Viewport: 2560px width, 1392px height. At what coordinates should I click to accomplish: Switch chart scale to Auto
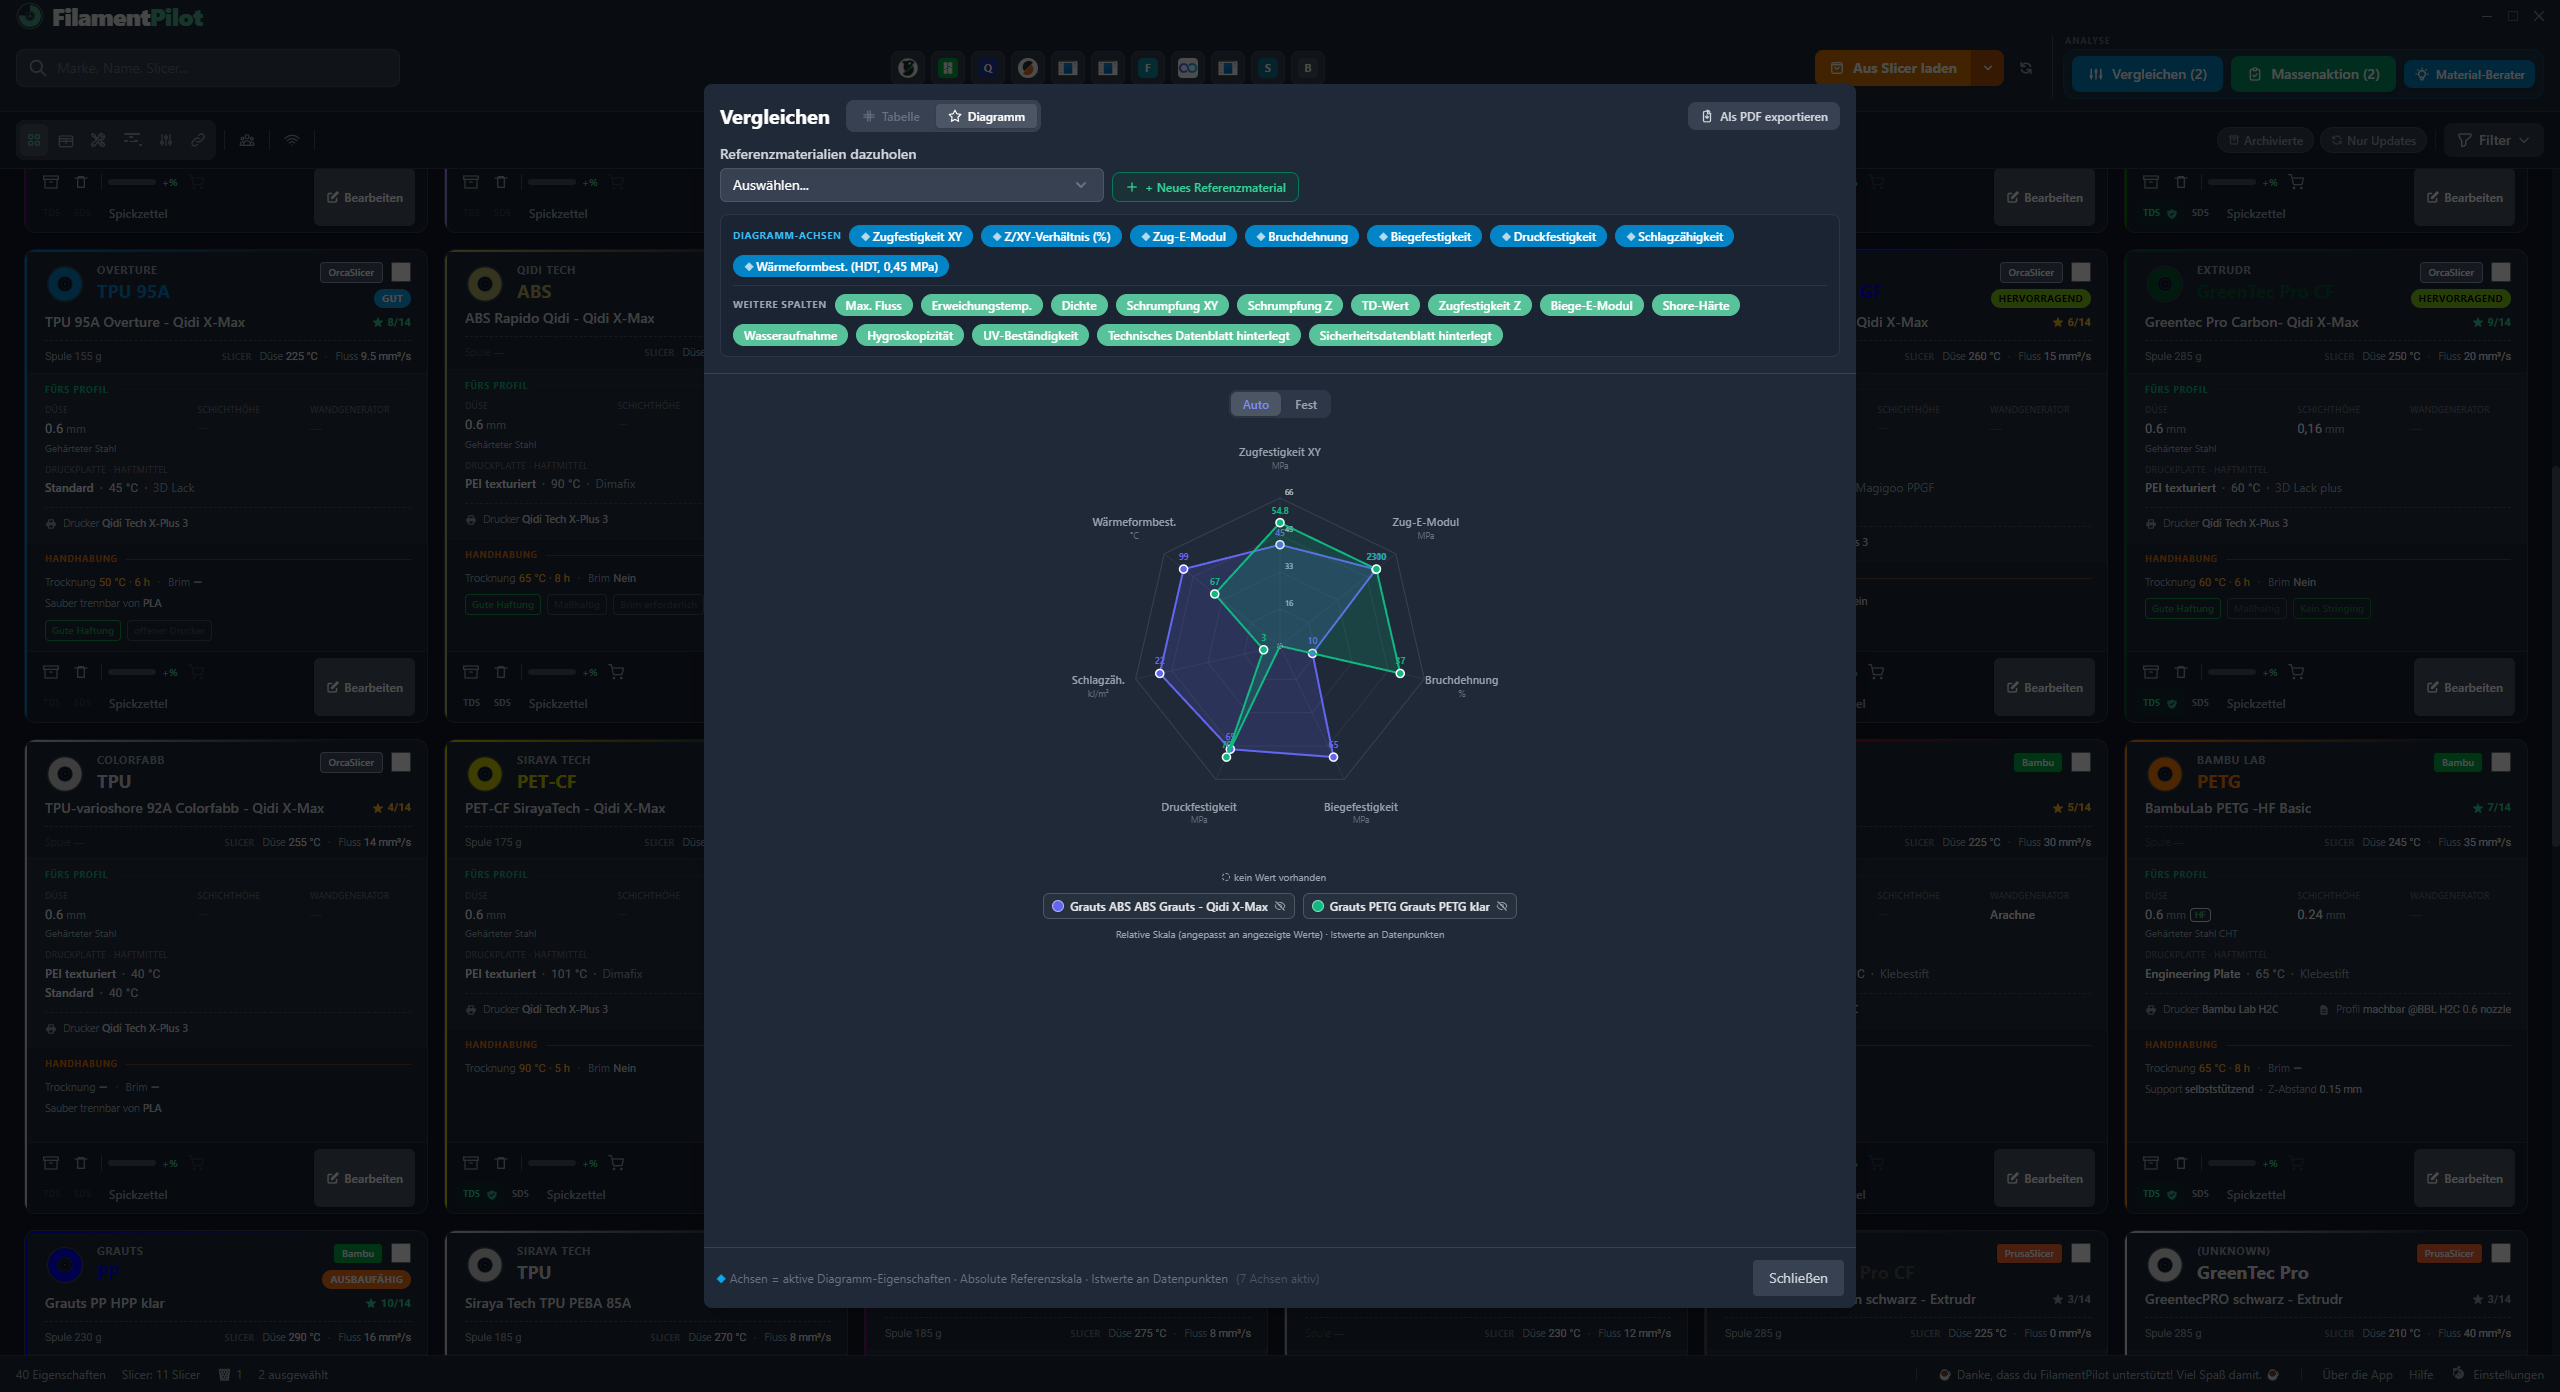[1255, 405]
